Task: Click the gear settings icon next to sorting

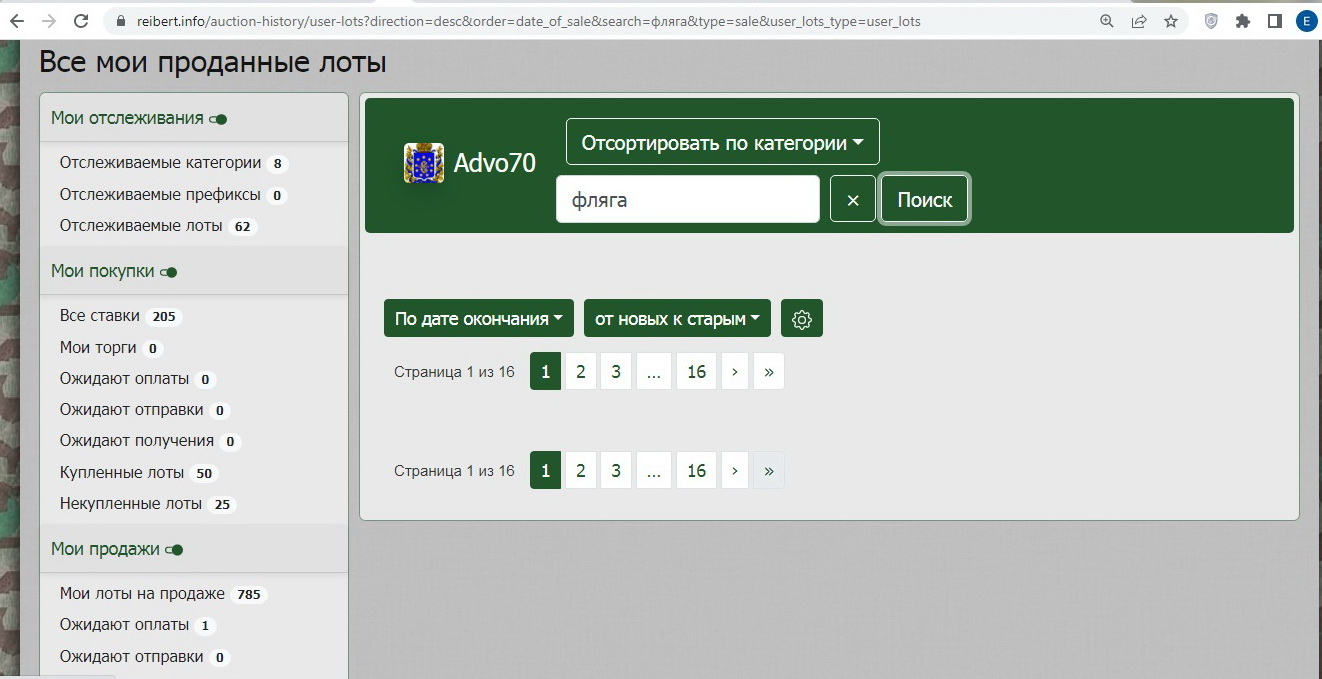Action: pos(801,319)
